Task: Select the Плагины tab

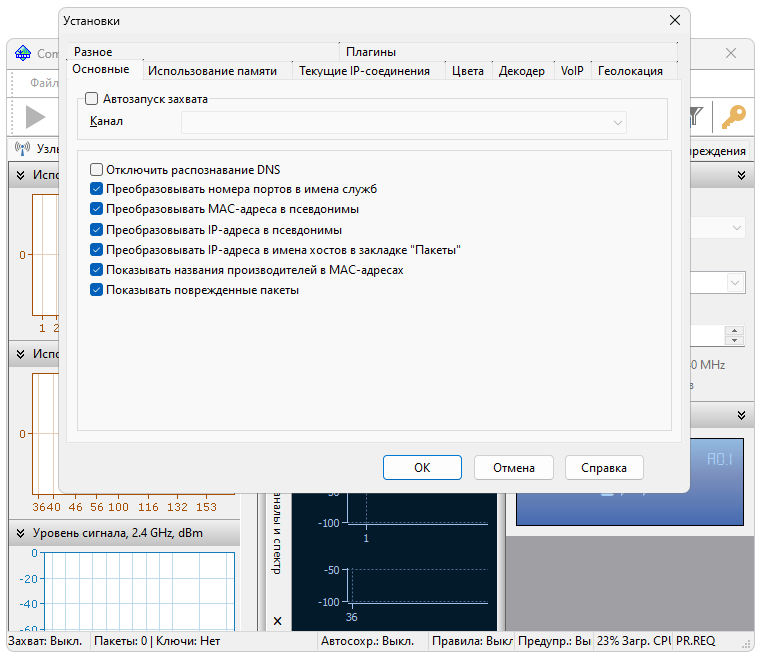Action: point(371,51)
